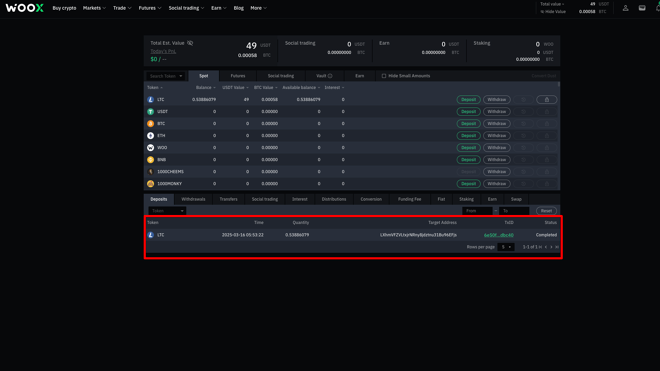Open the More dropdown menu
Image resolution: width=660 pixels, height=371 pixels.
(258, 8)
